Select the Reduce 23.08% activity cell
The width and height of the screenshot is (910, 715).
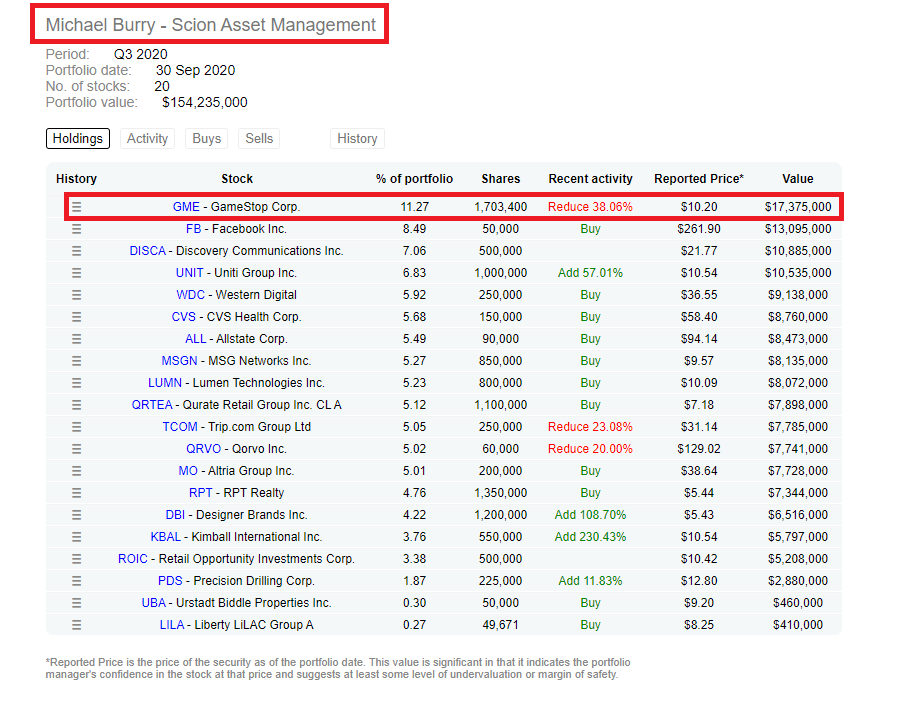click(x=590, y=427)
